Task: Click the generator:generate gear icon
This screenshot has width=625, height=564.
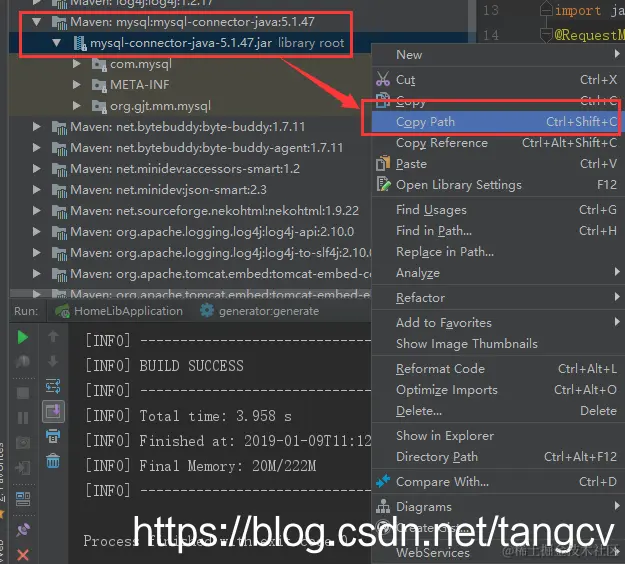Action: pos(207,310)
